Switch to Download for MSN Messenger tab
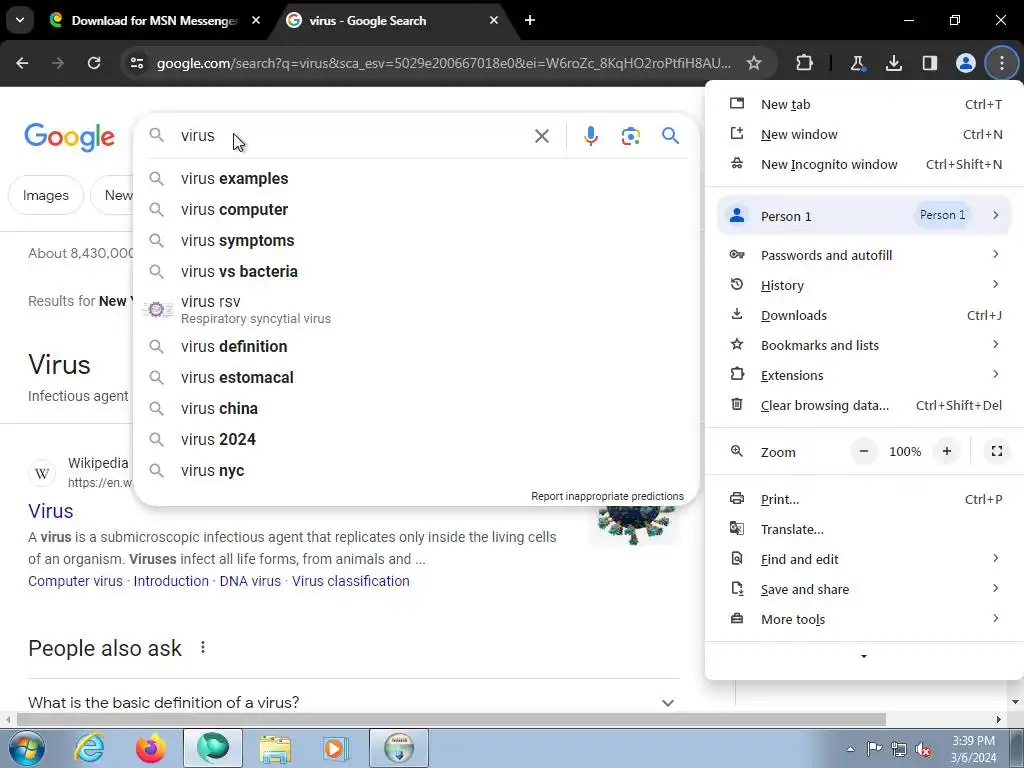The image size is (1024, 768). [155, 20]
